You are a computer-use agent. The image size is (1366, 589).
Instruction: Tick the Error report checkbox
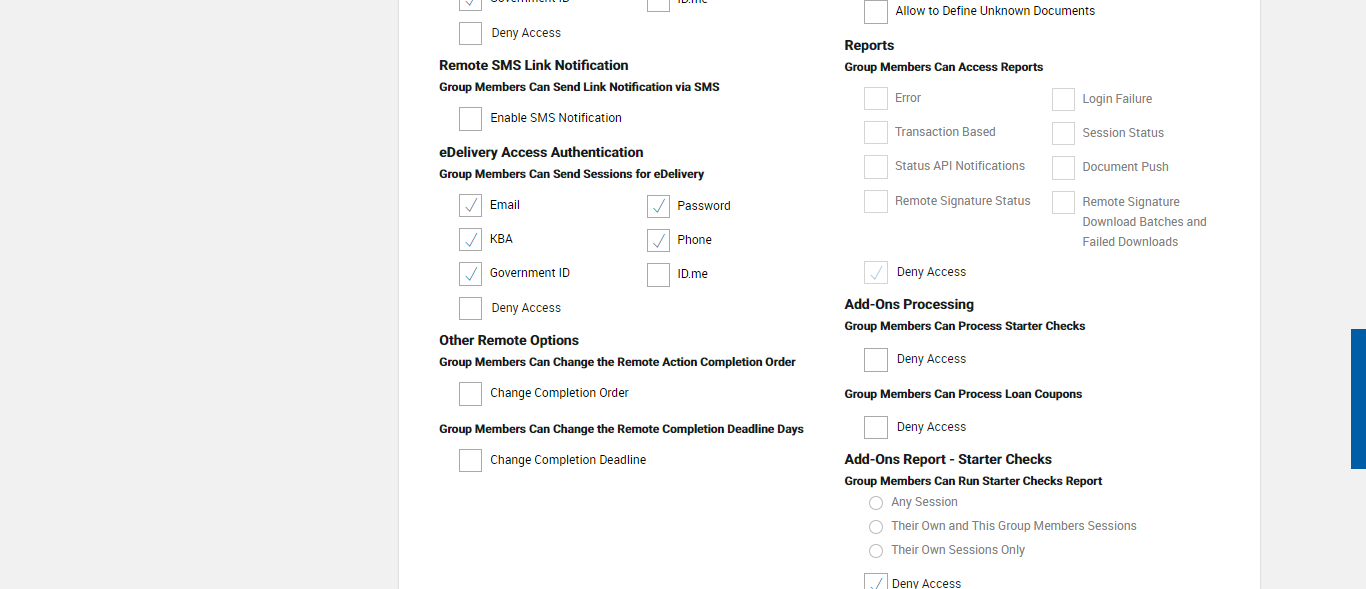(876, 99)
